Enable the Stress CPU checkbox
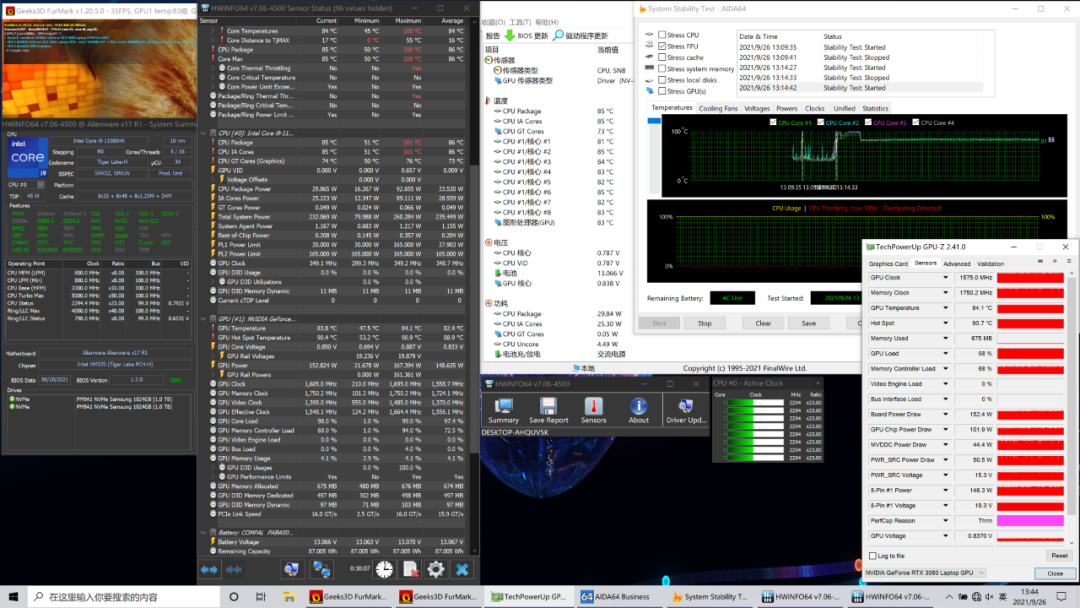Image resolution: width=1080 pixels, height=608 pixels. [661, 35]
